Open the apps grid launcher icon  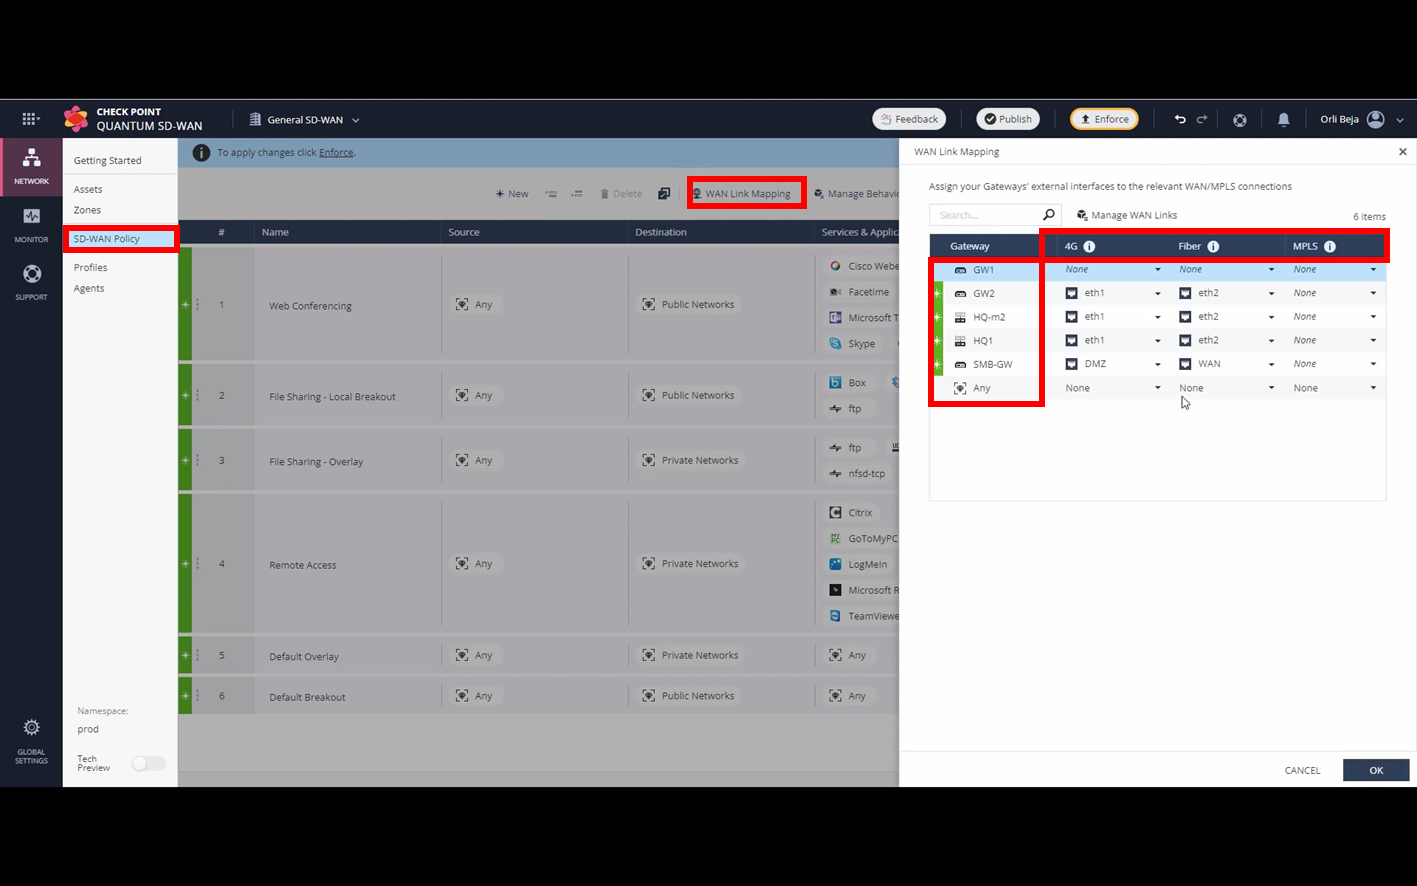[30, 119]
